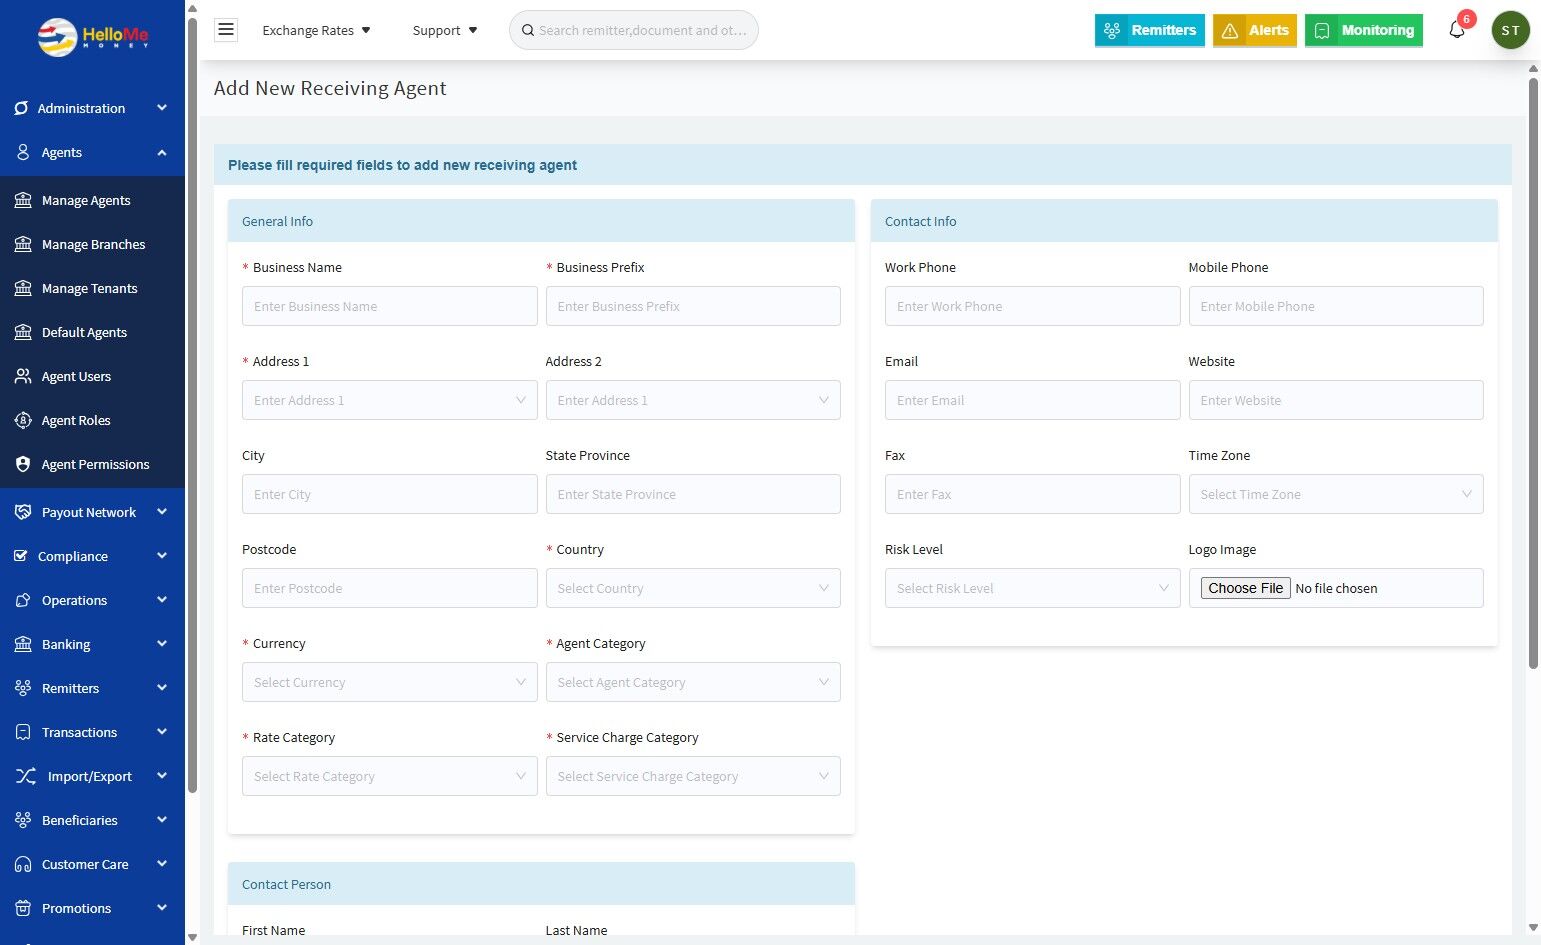
Task: Open the Address 2 dropdown field
Action: tap(693, 400)
